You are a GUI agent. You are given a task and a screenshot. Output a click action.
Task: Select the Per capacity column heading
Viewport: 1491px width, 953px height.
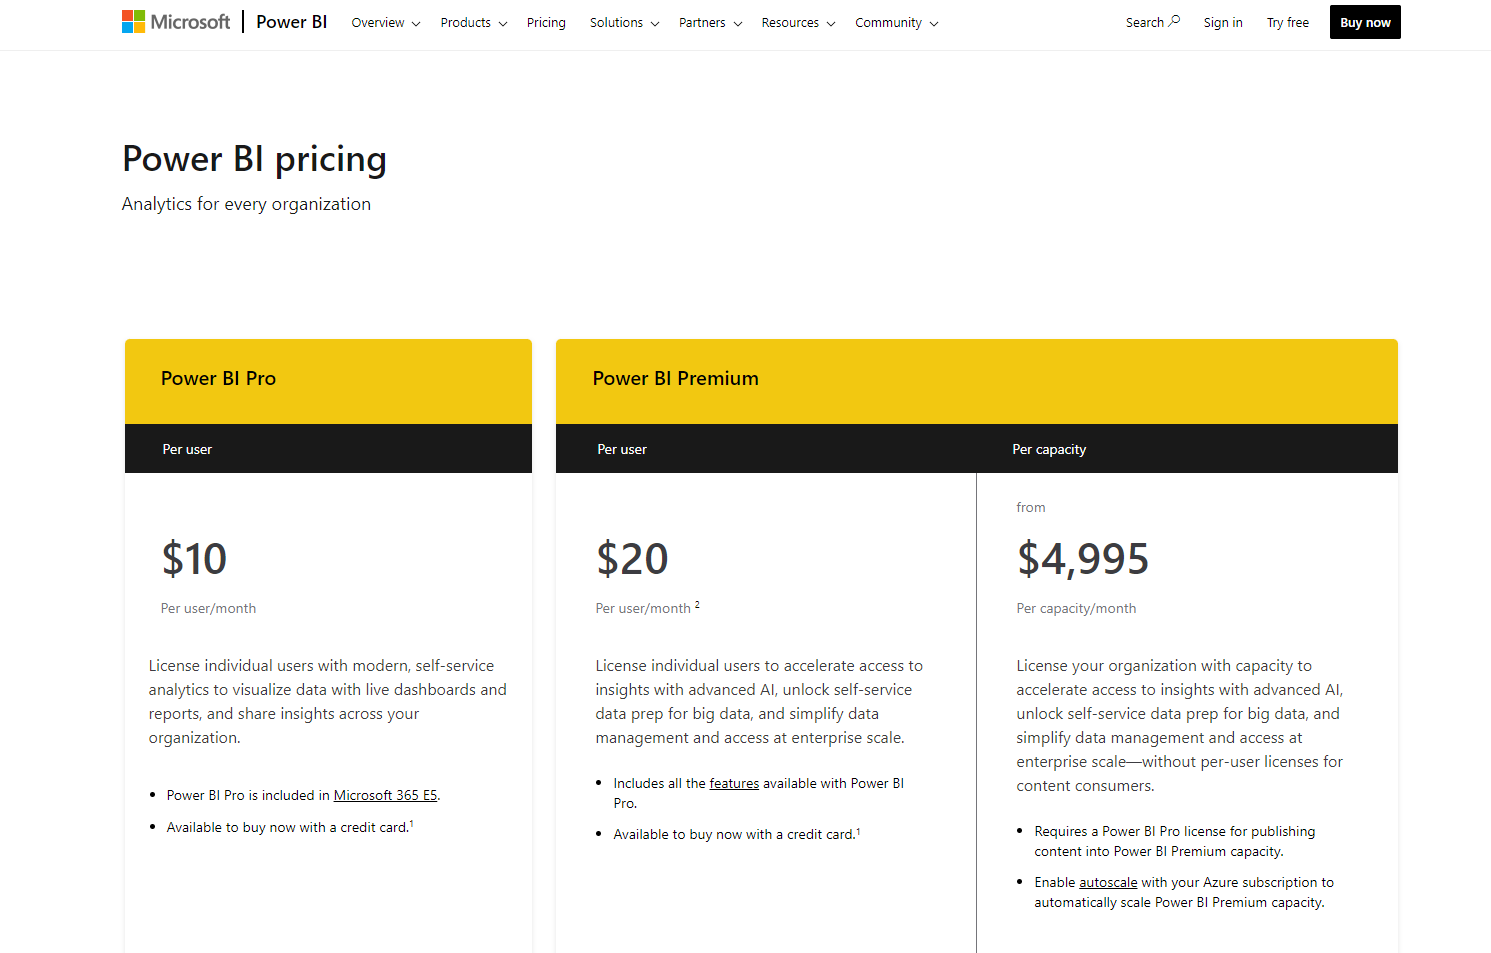(x=1049, y=450)
